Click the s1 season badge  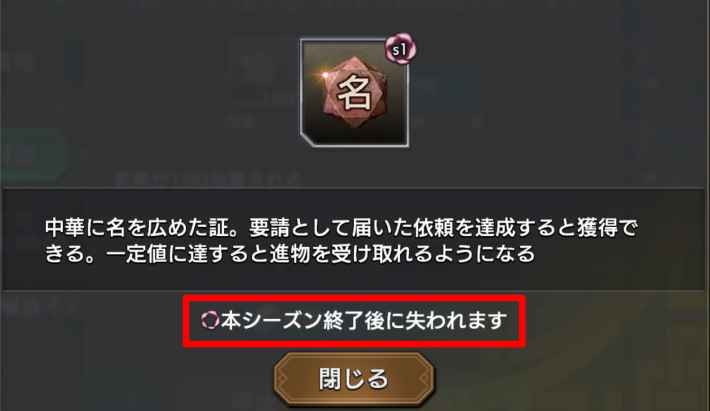(399, 49)
